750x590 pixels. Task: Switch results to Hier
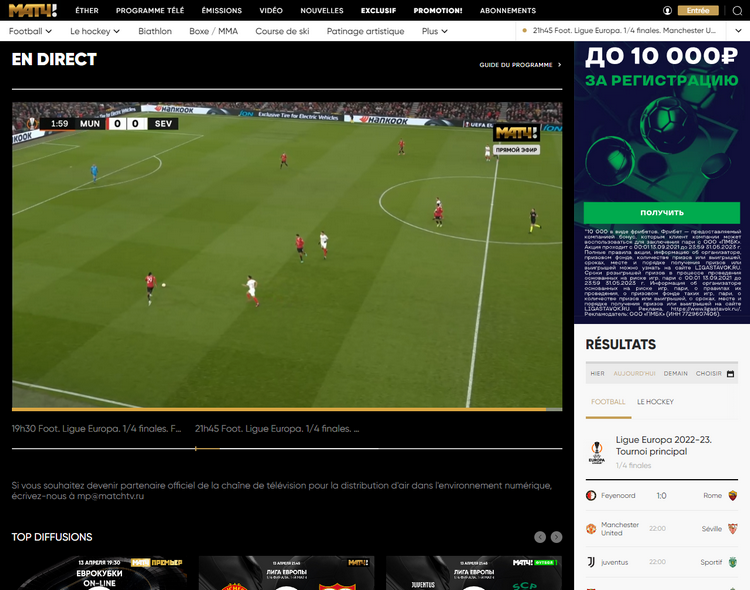pos(597,374)
